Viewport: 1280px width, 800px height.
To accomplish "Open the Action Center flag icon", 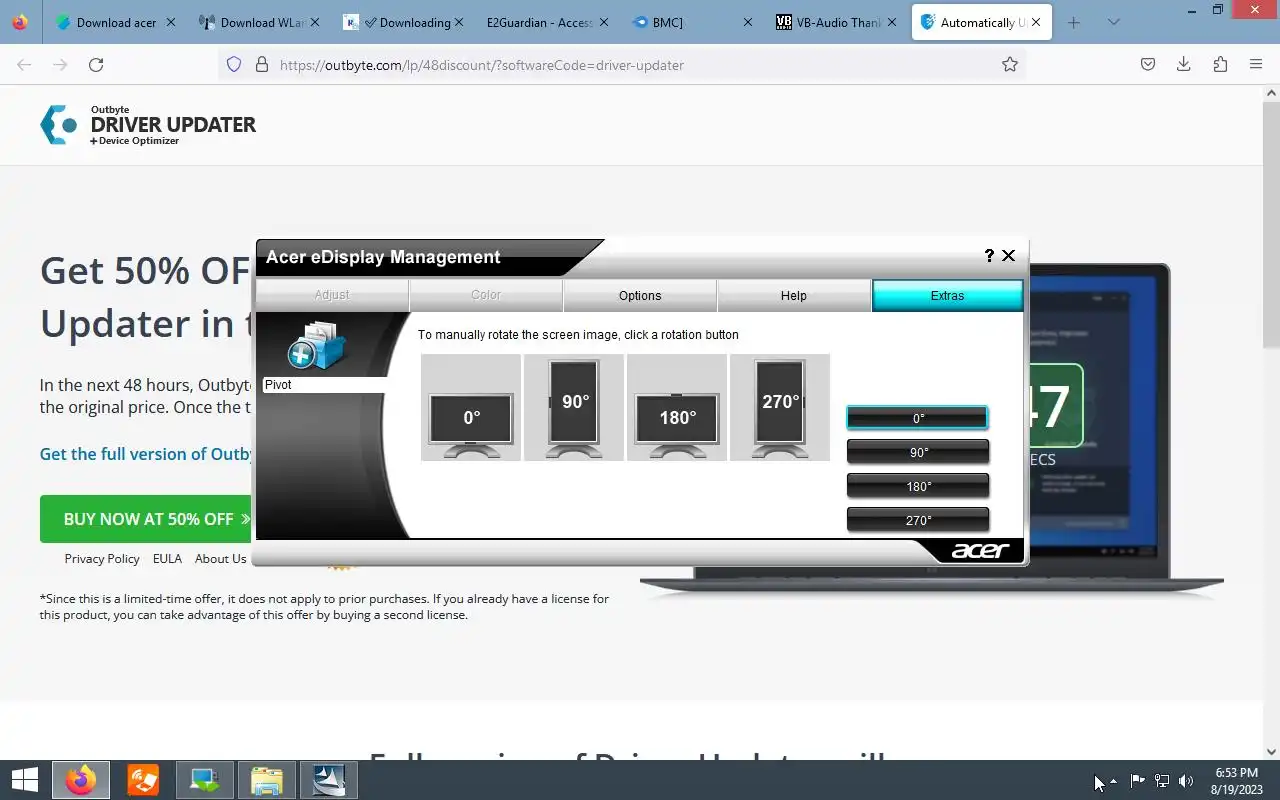I will click(x=1138, y=781).
